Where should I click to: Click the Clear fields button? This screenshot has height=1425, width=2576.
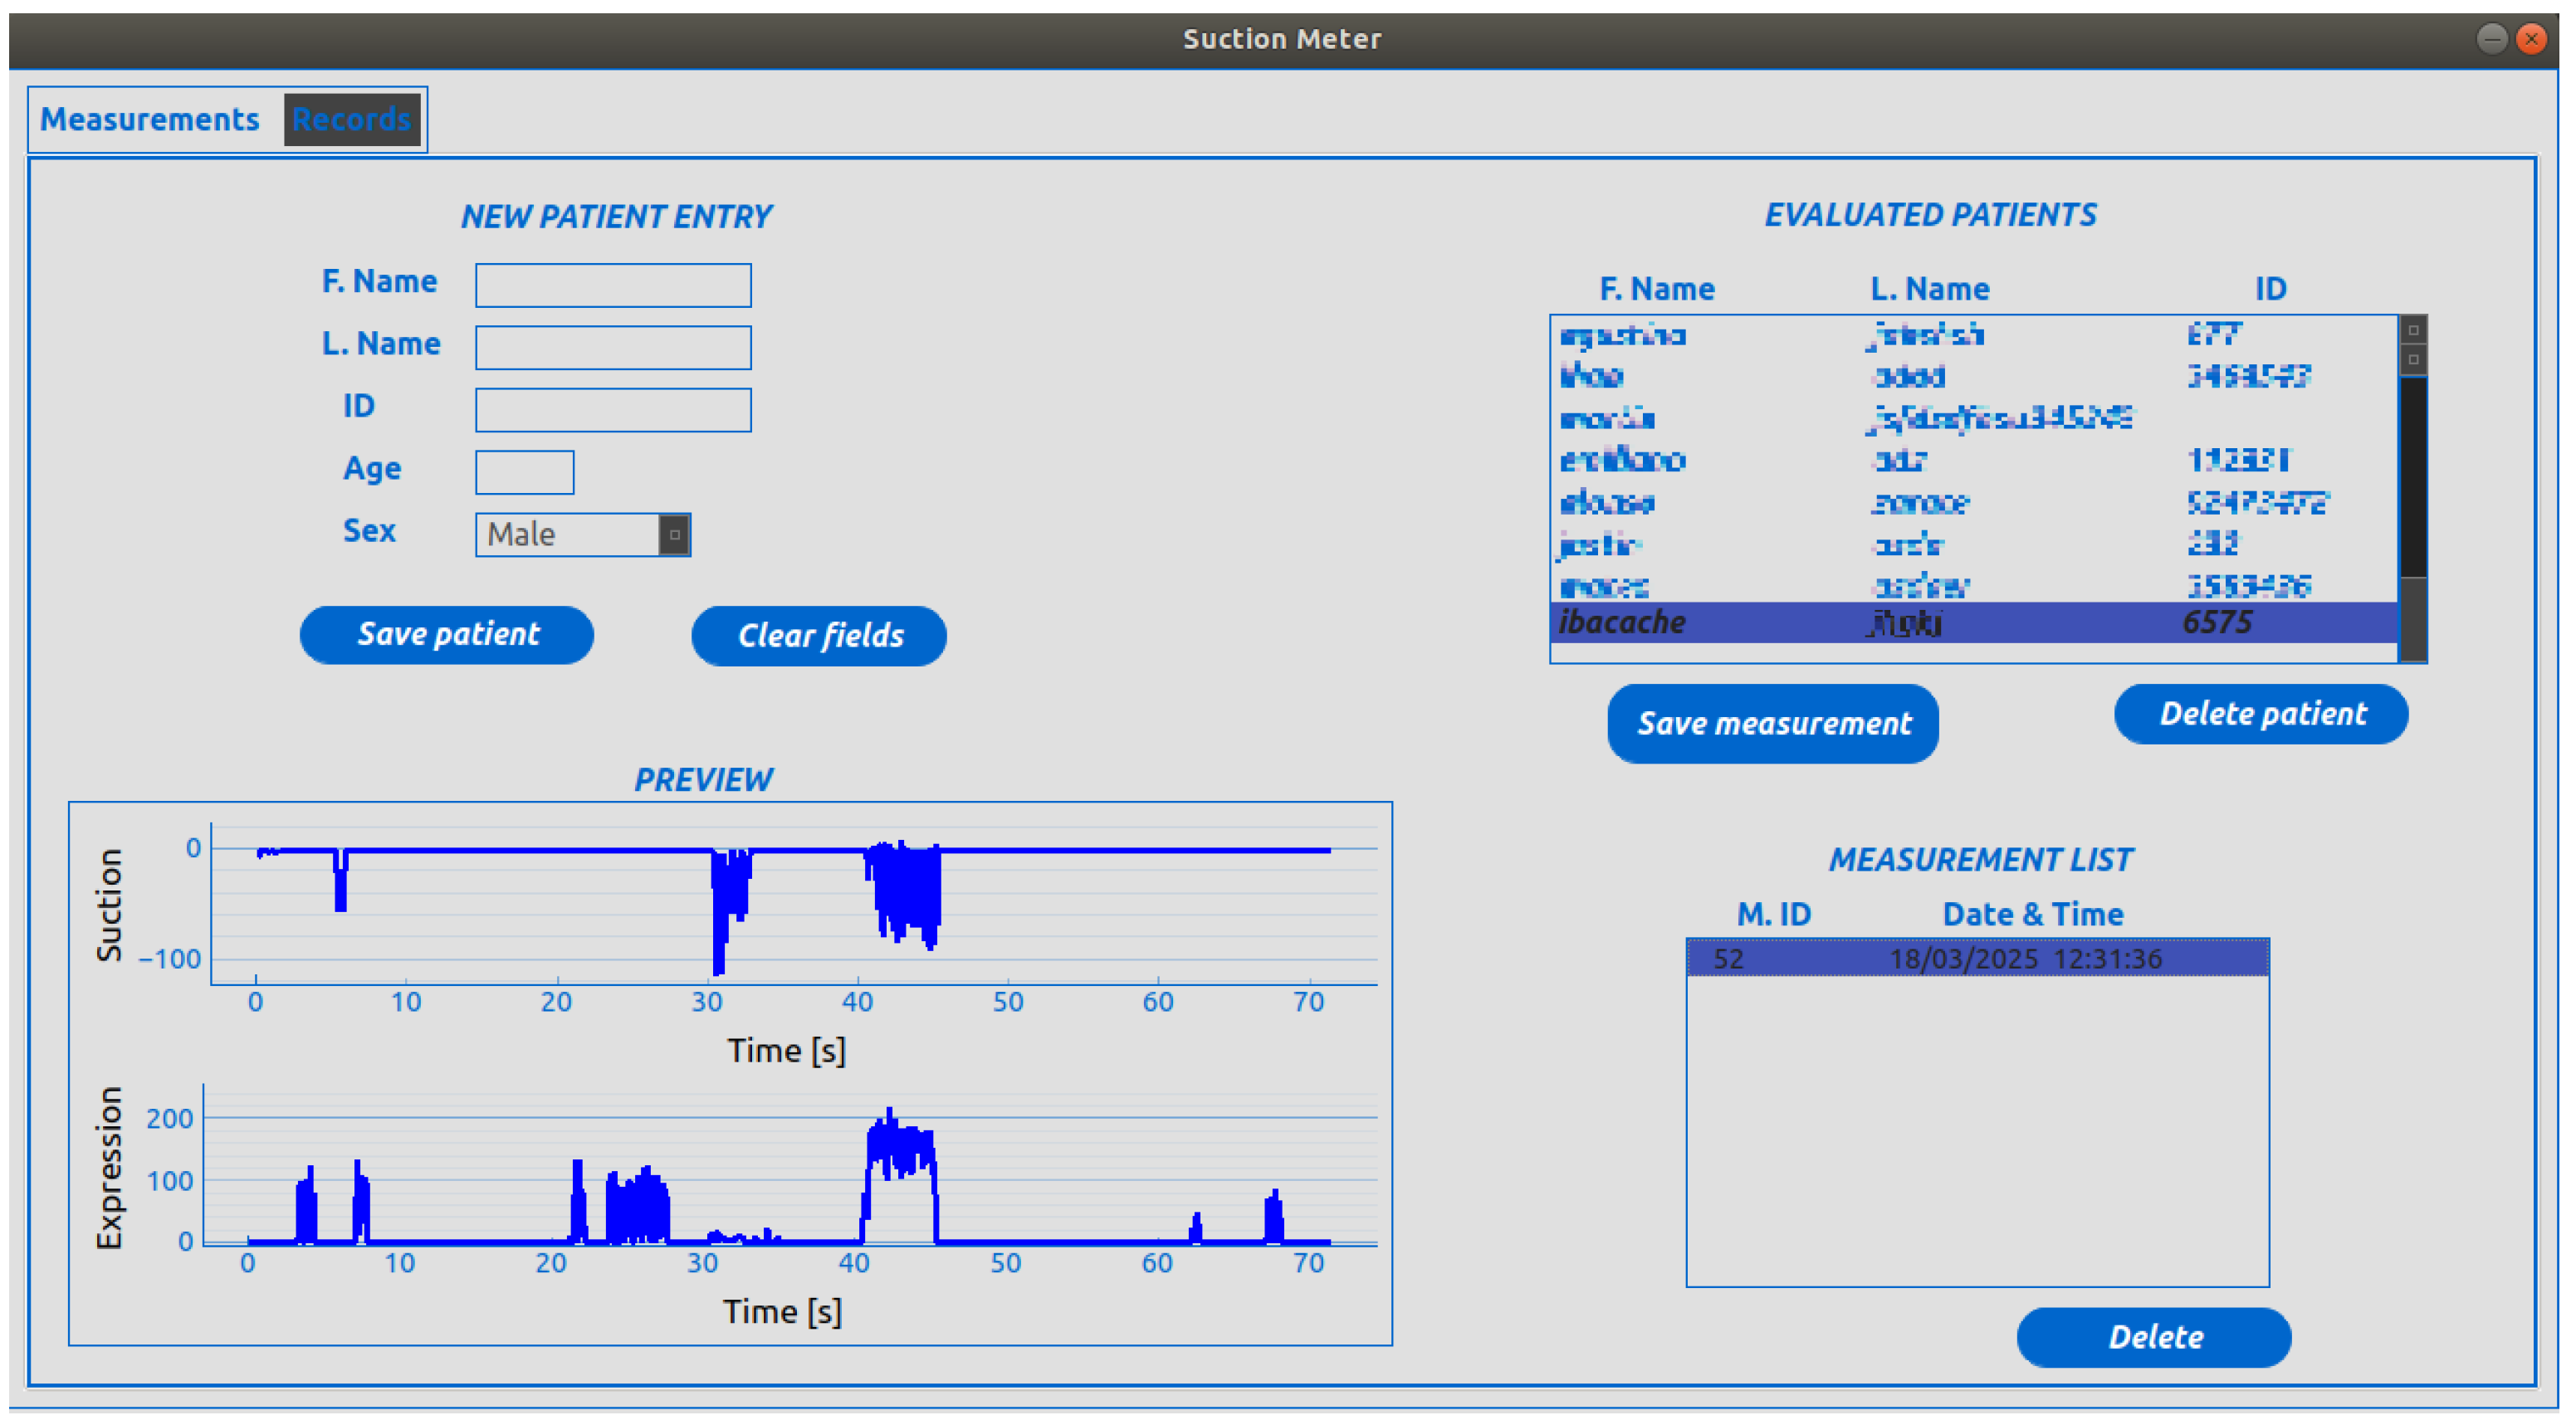819,635
